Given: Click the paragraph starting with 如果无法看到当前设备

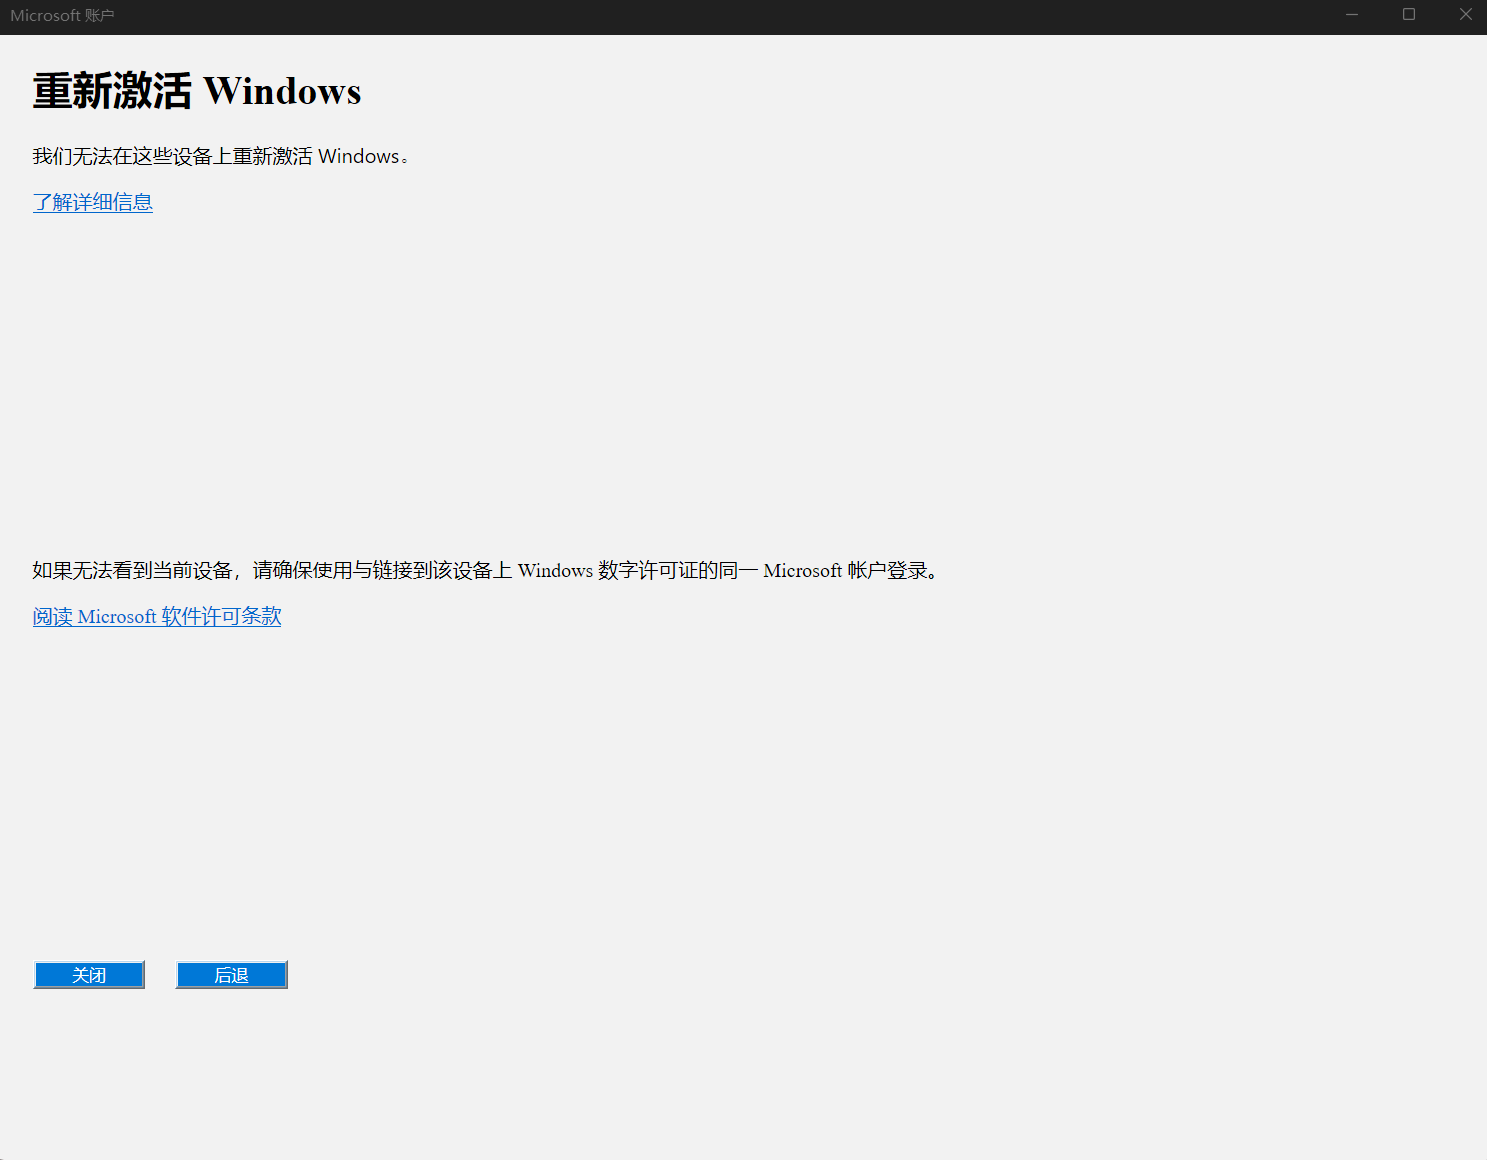Looking at the screenshot, I should click(486, 570).
